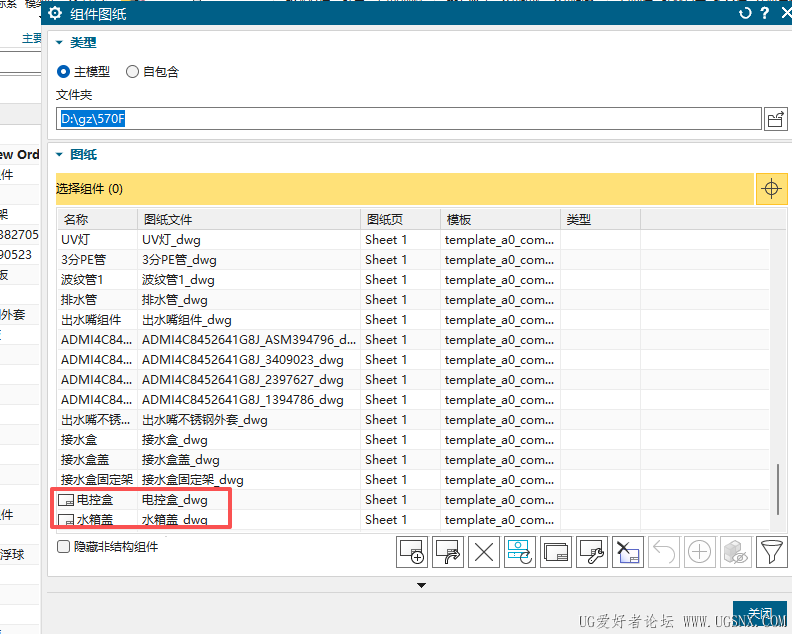Click the create drawing icon with plus
Screen dimensions: 792x634
click(412, 552)
